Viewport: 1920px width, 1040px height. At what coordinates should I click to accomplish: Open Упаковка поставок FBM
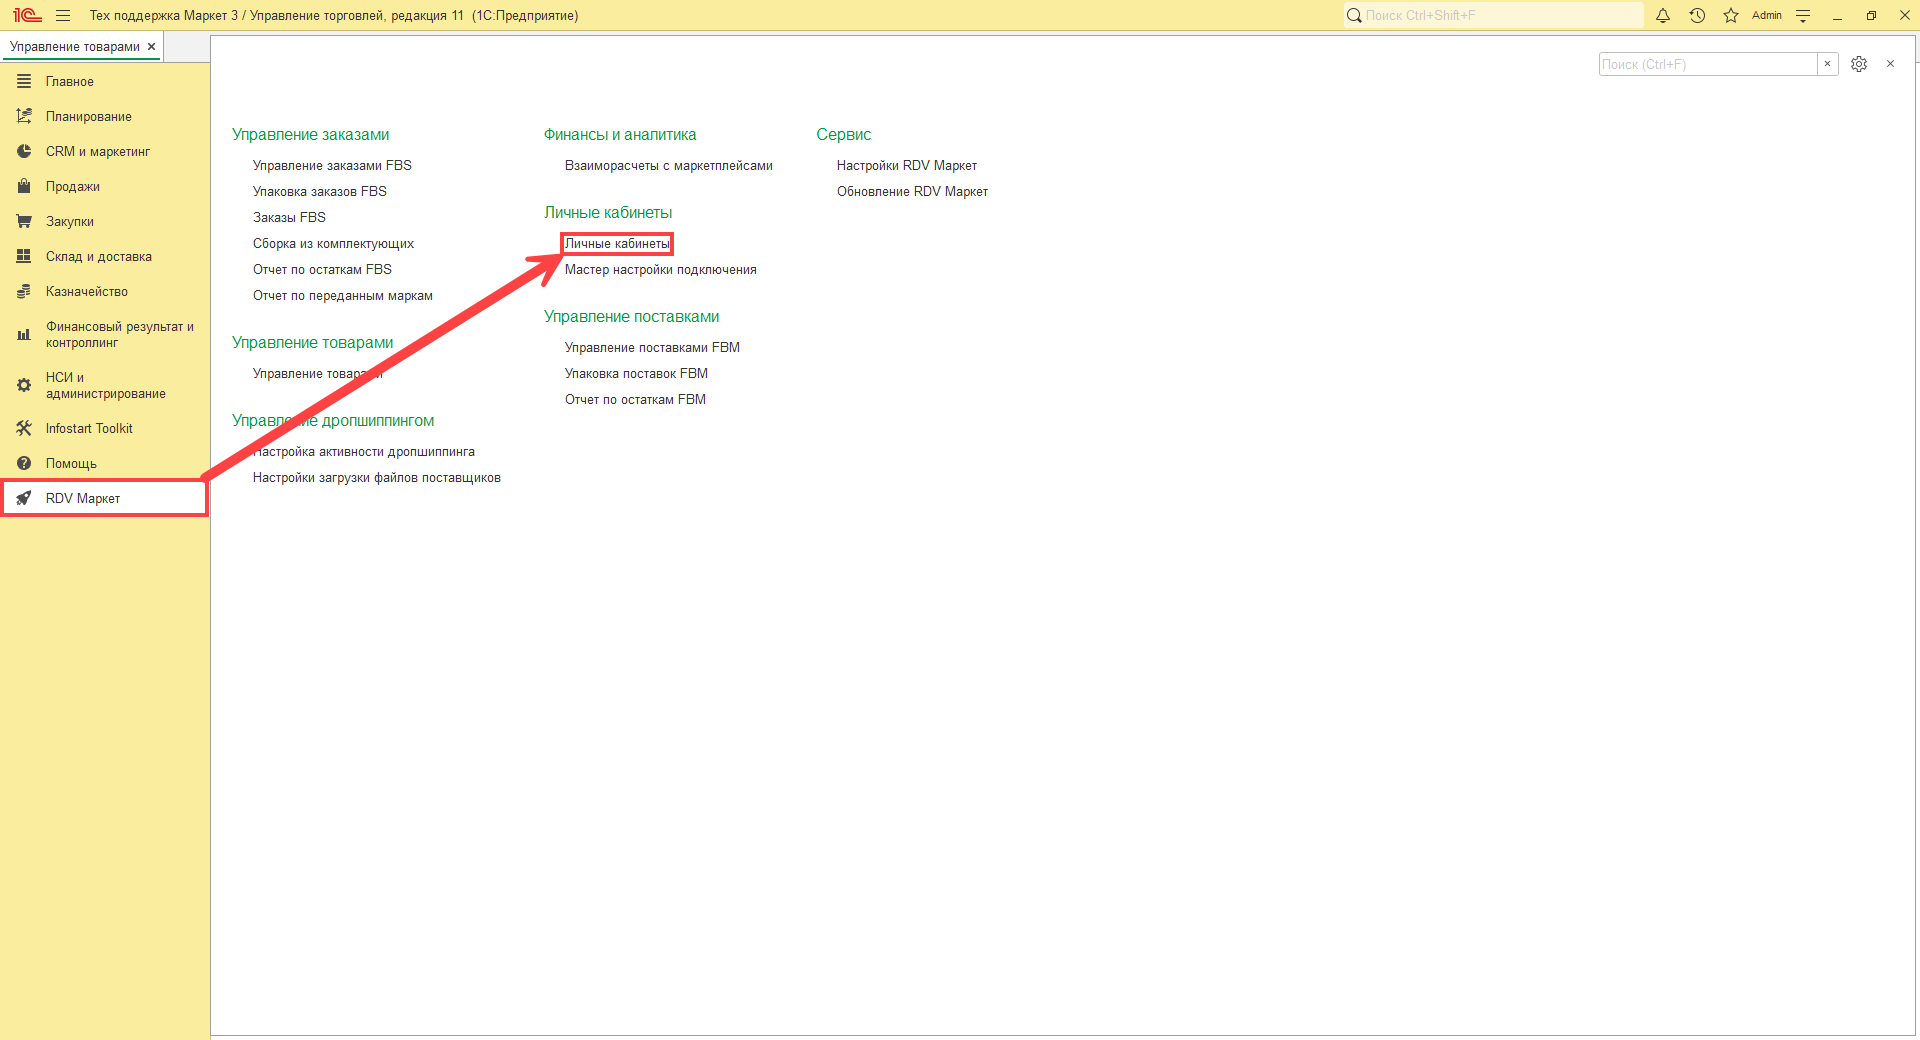click(x=636, y=373)
